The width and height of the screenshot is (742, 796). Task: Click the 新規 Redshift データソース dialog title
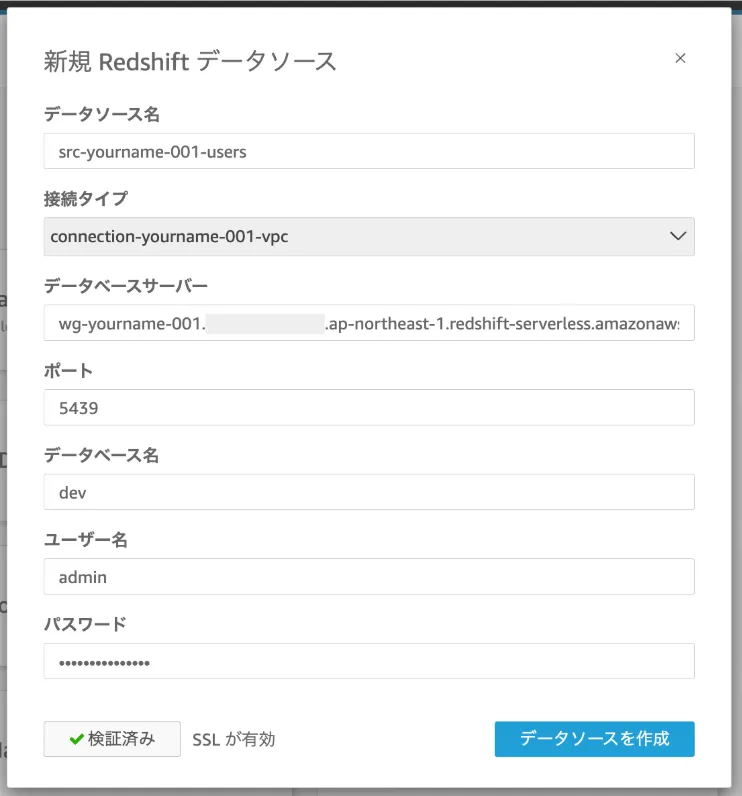point(190,61)
